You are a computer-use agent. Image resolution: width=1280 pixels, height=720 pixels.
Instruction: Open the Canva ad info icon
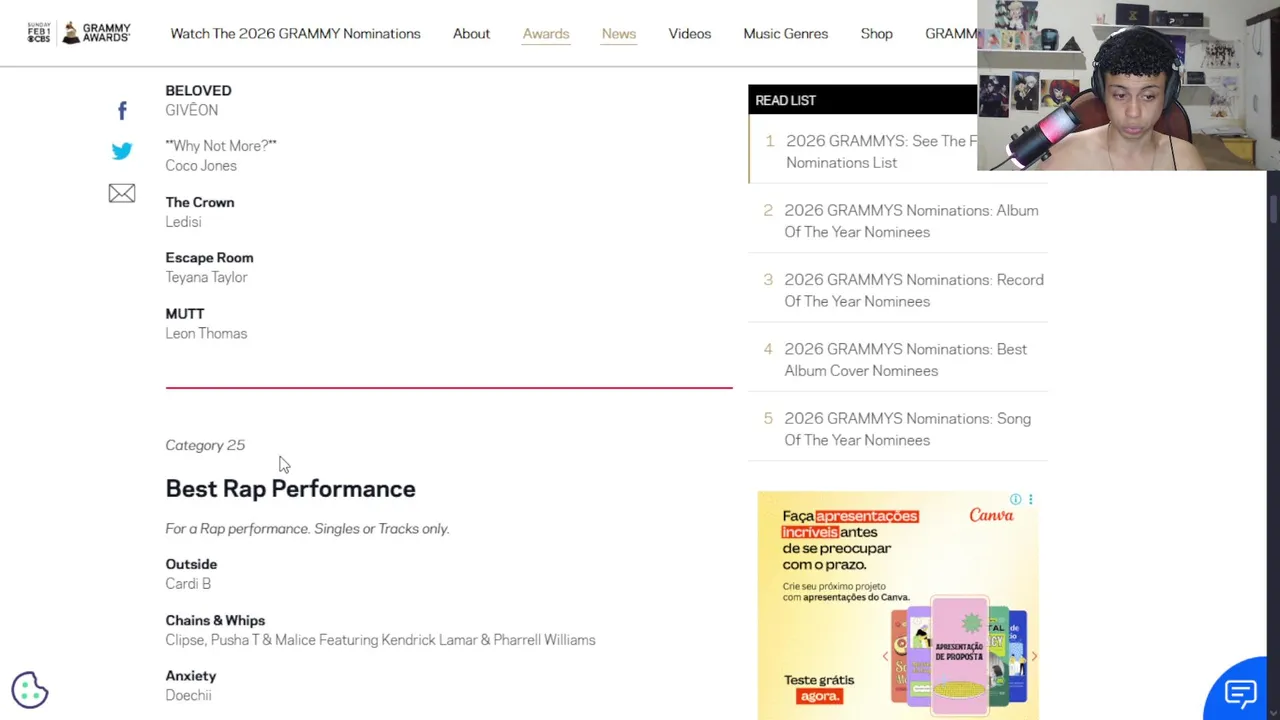1015,499
